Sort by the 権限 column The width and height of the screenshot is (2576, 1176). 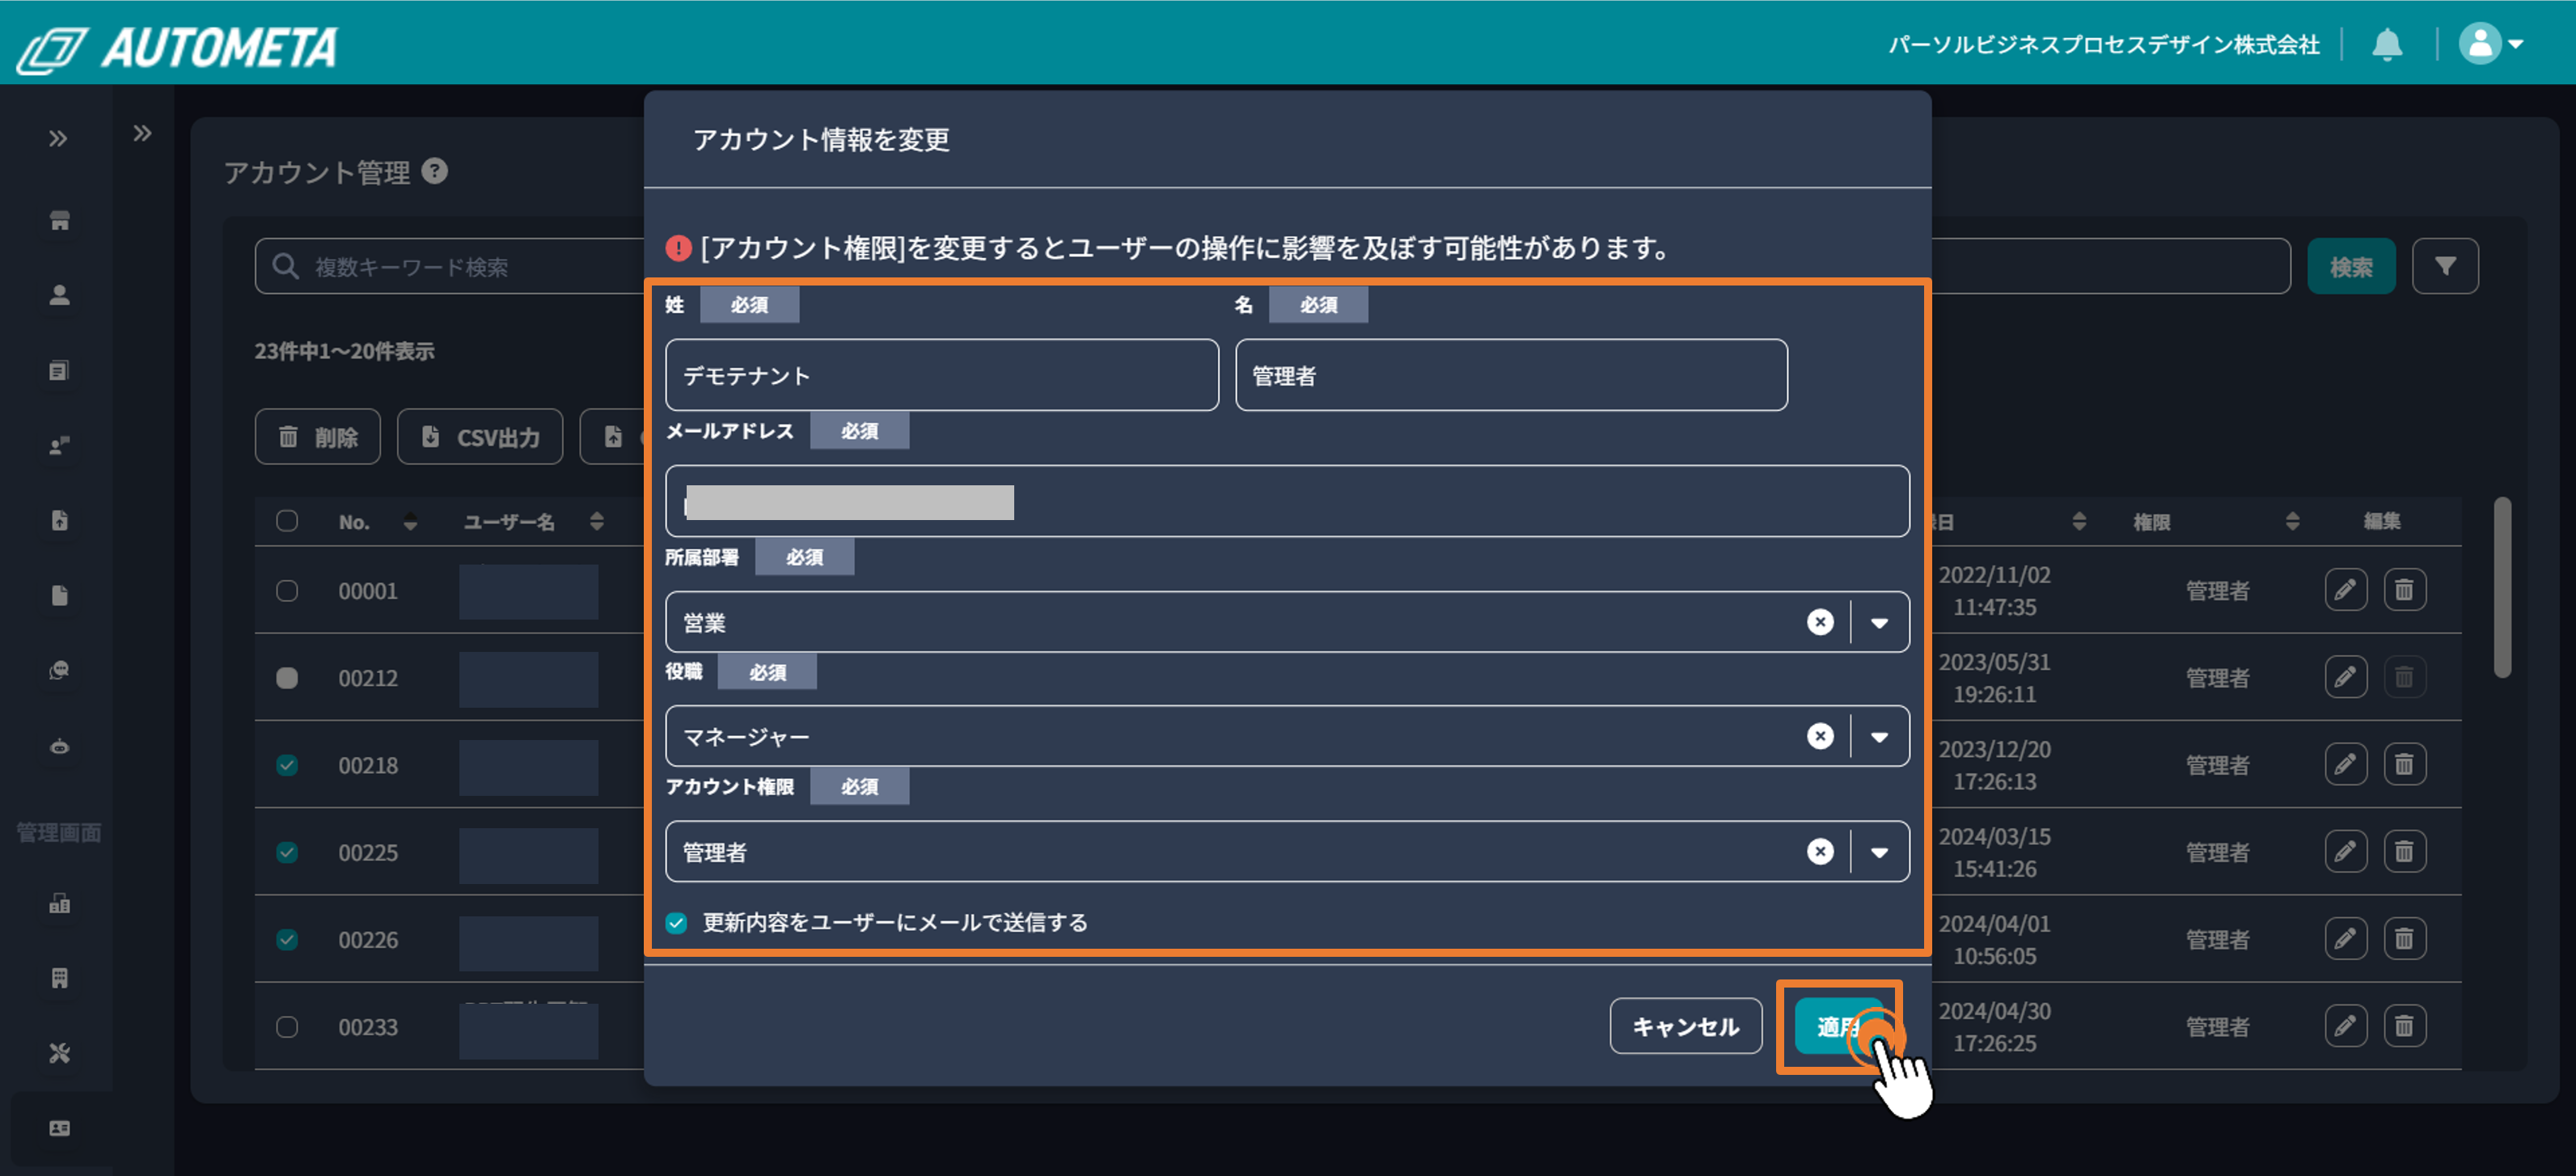click(x=2292, y=521)
